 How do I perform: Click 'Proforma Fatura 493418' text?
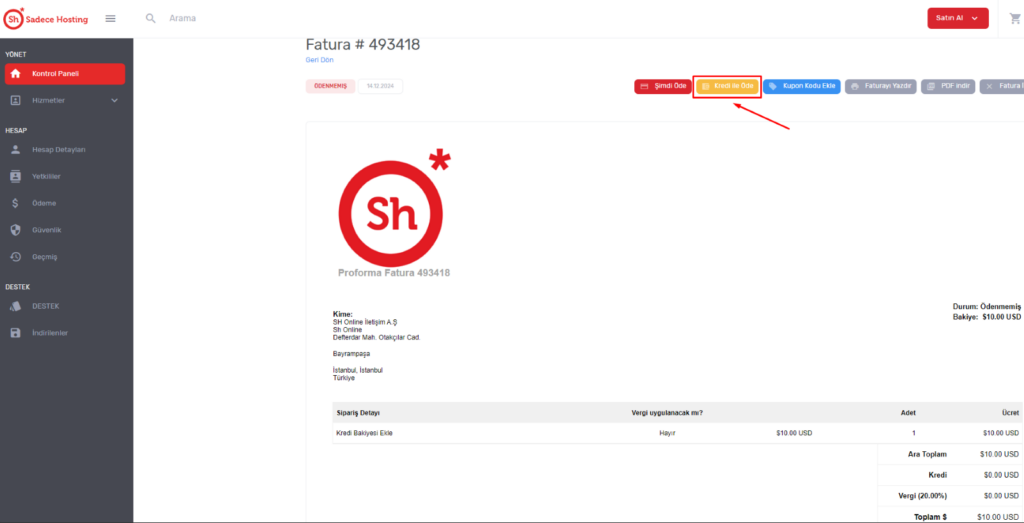pyautogui.click(x=394, y=273)
